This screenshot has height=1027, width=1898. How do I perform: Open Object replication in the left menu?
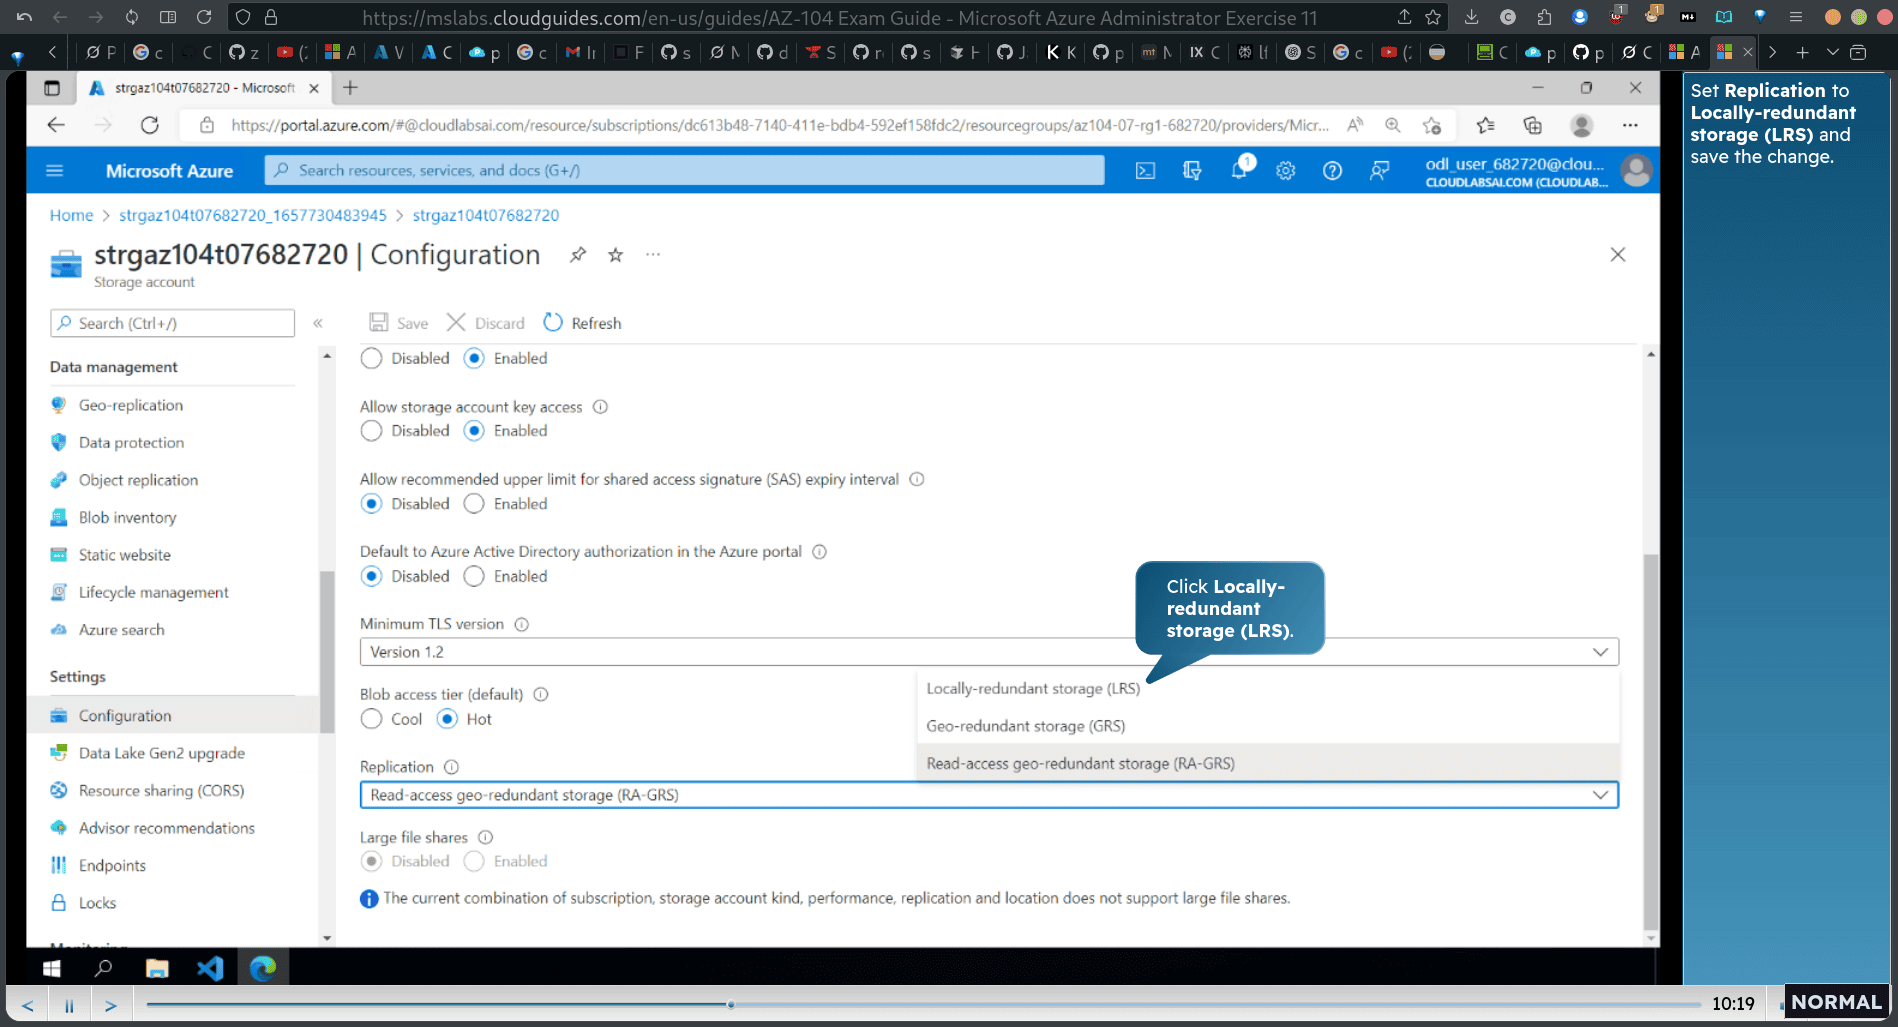(x=138, y=480)
